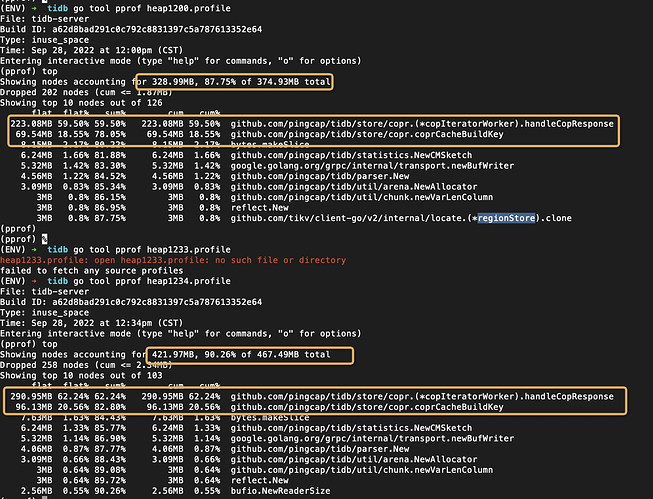This screenshot has width=653, height=499.
Task: Click the '467.49MB total' summary text
Action: [294, 354]
